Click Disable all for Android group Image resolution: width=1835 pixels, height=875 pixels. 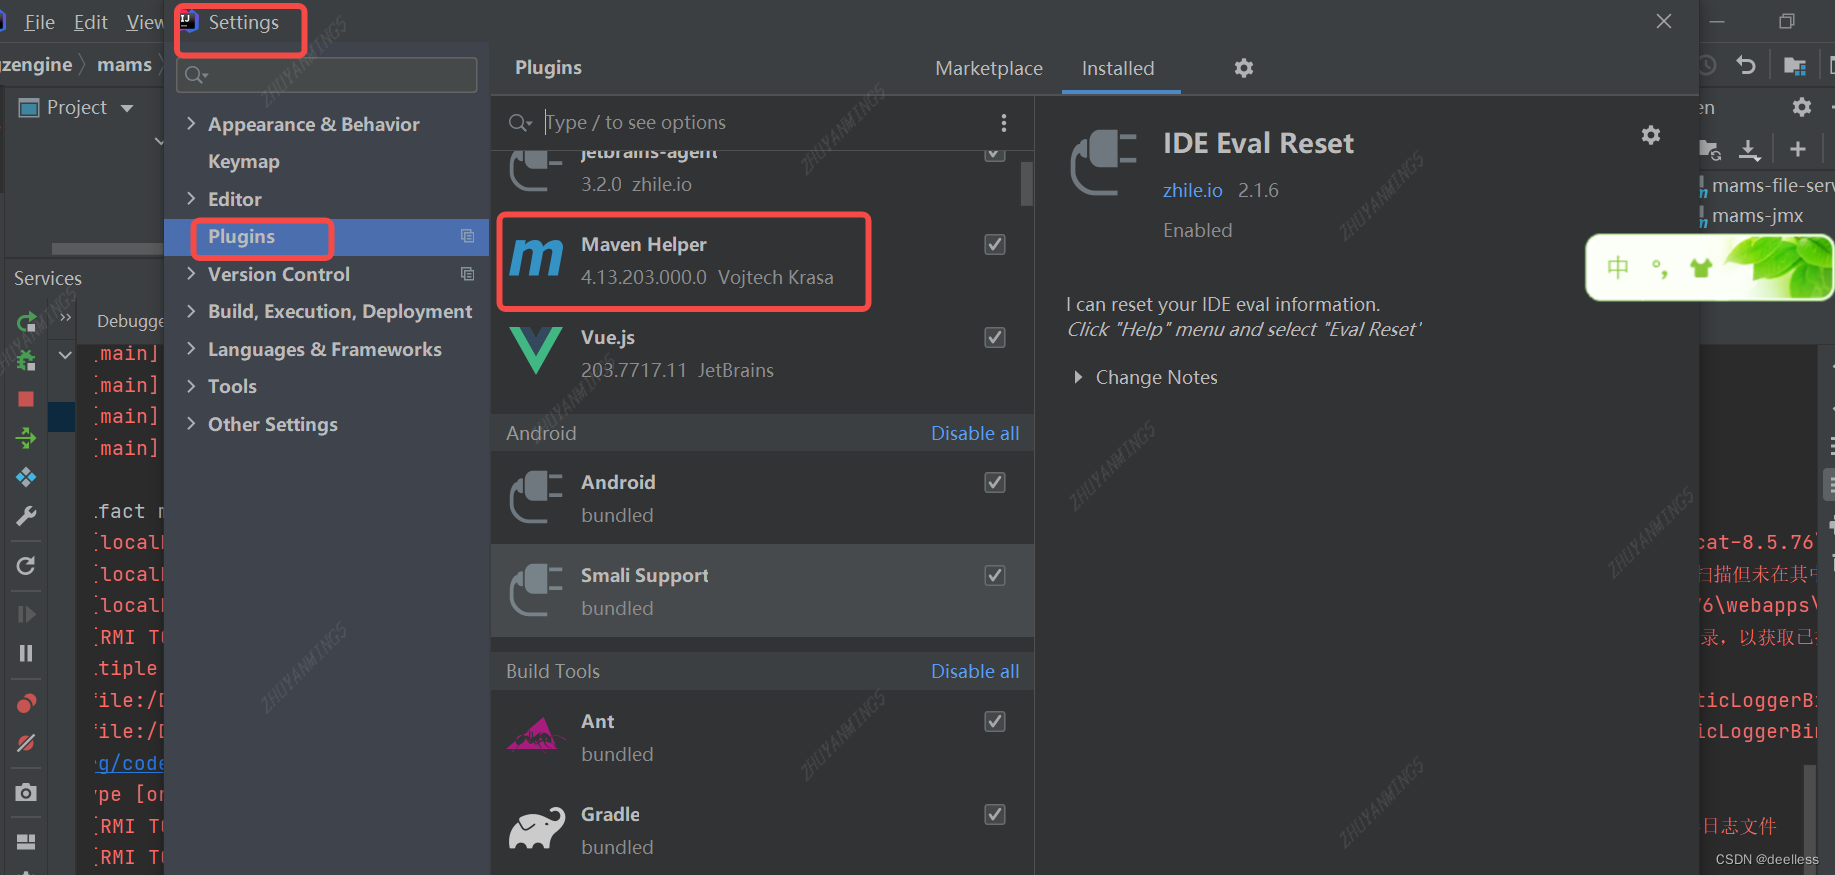[x=975, y=434]
